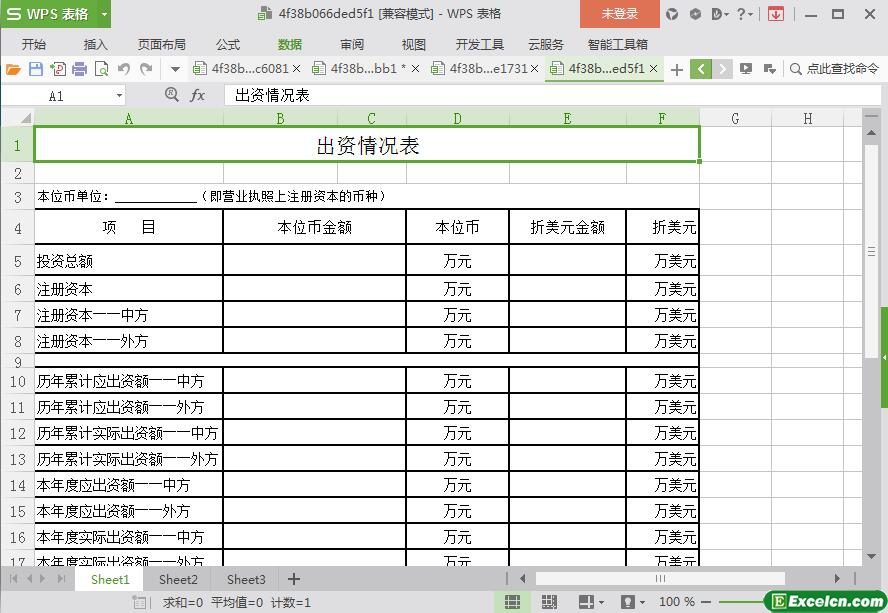This screenshot has height=613, width=888.
Task: Click the cell 投资总额
Action: (129, 261)
